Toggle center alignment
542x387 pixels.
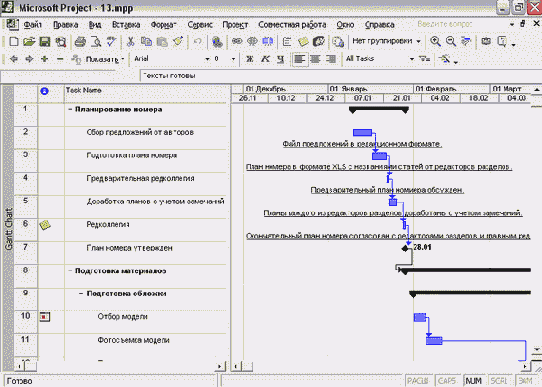pos(315,59)
